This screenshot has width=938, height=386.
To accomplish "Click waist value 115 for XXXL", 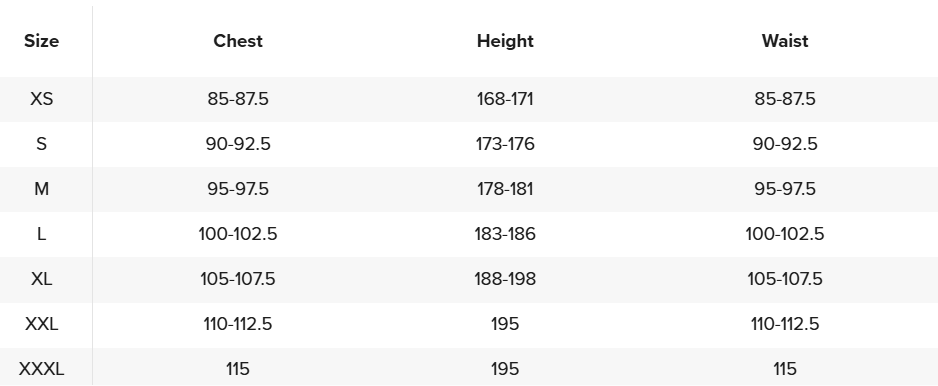I will click(784, 369).
